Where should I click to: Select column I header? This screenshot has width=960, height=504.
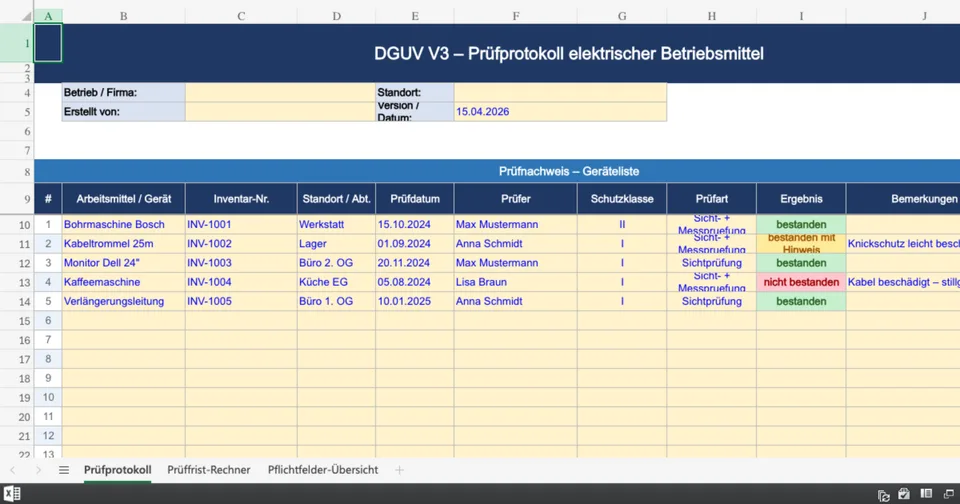(801, 17)
